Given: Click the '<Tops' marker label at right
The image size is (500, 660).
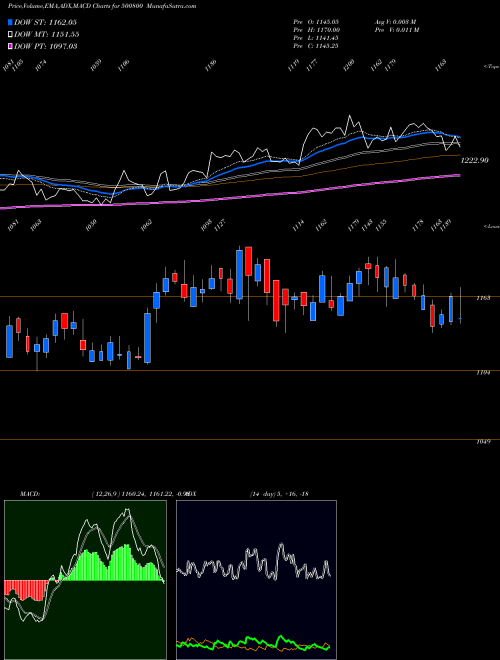Looking at the screenshot, I should tap(491, 67).
